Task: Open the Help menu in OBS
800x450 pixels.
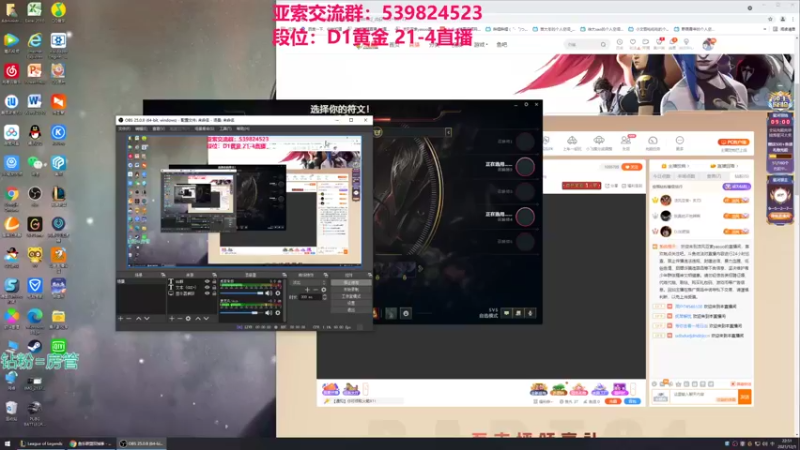Action: tap(243, 129)
